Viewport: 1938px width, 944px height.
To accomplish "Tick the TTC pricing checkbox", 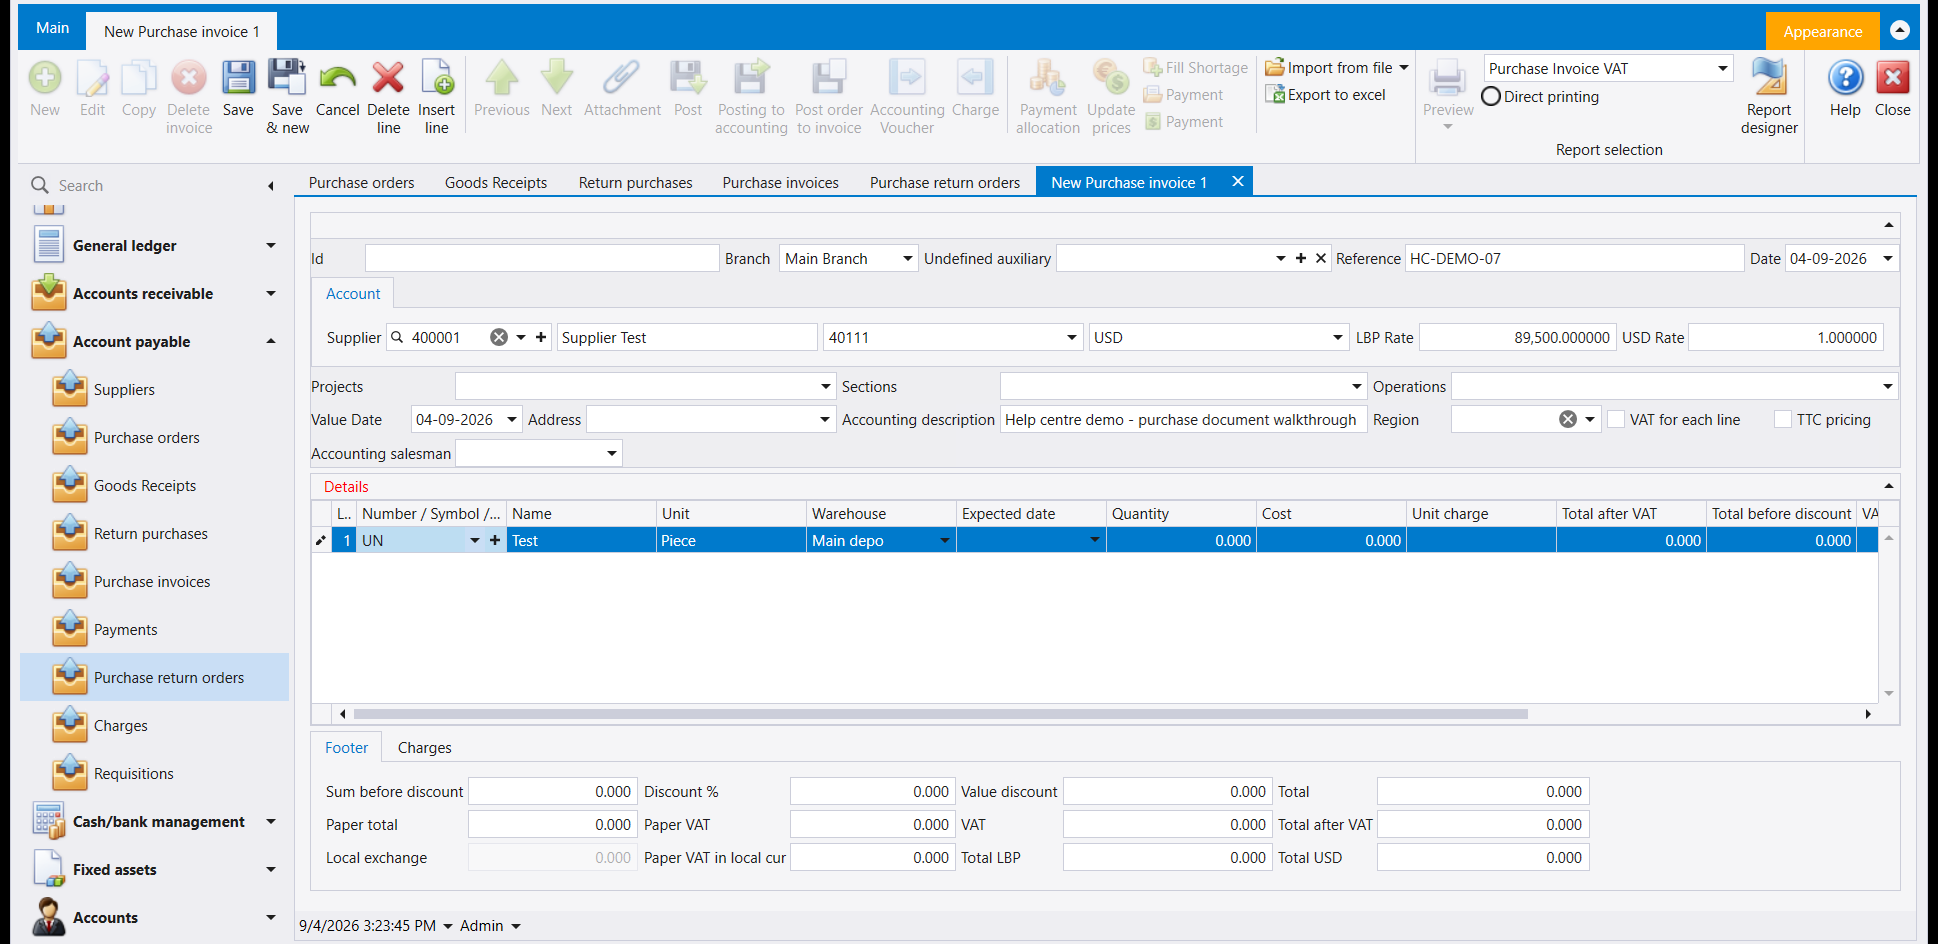I will 1783,420.
